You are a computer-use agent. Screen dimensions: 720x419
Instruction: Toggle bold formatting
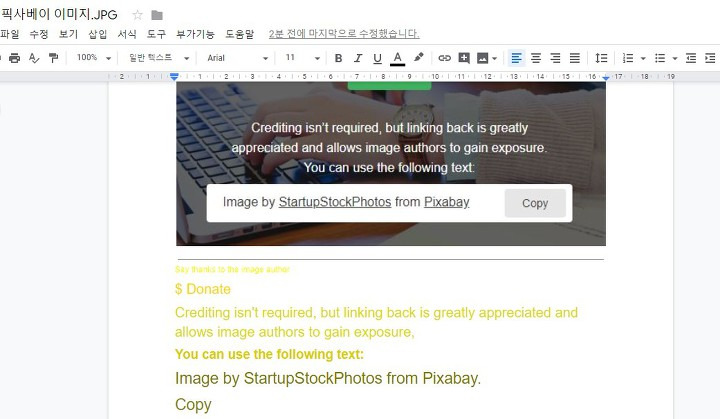click(338, 58)
